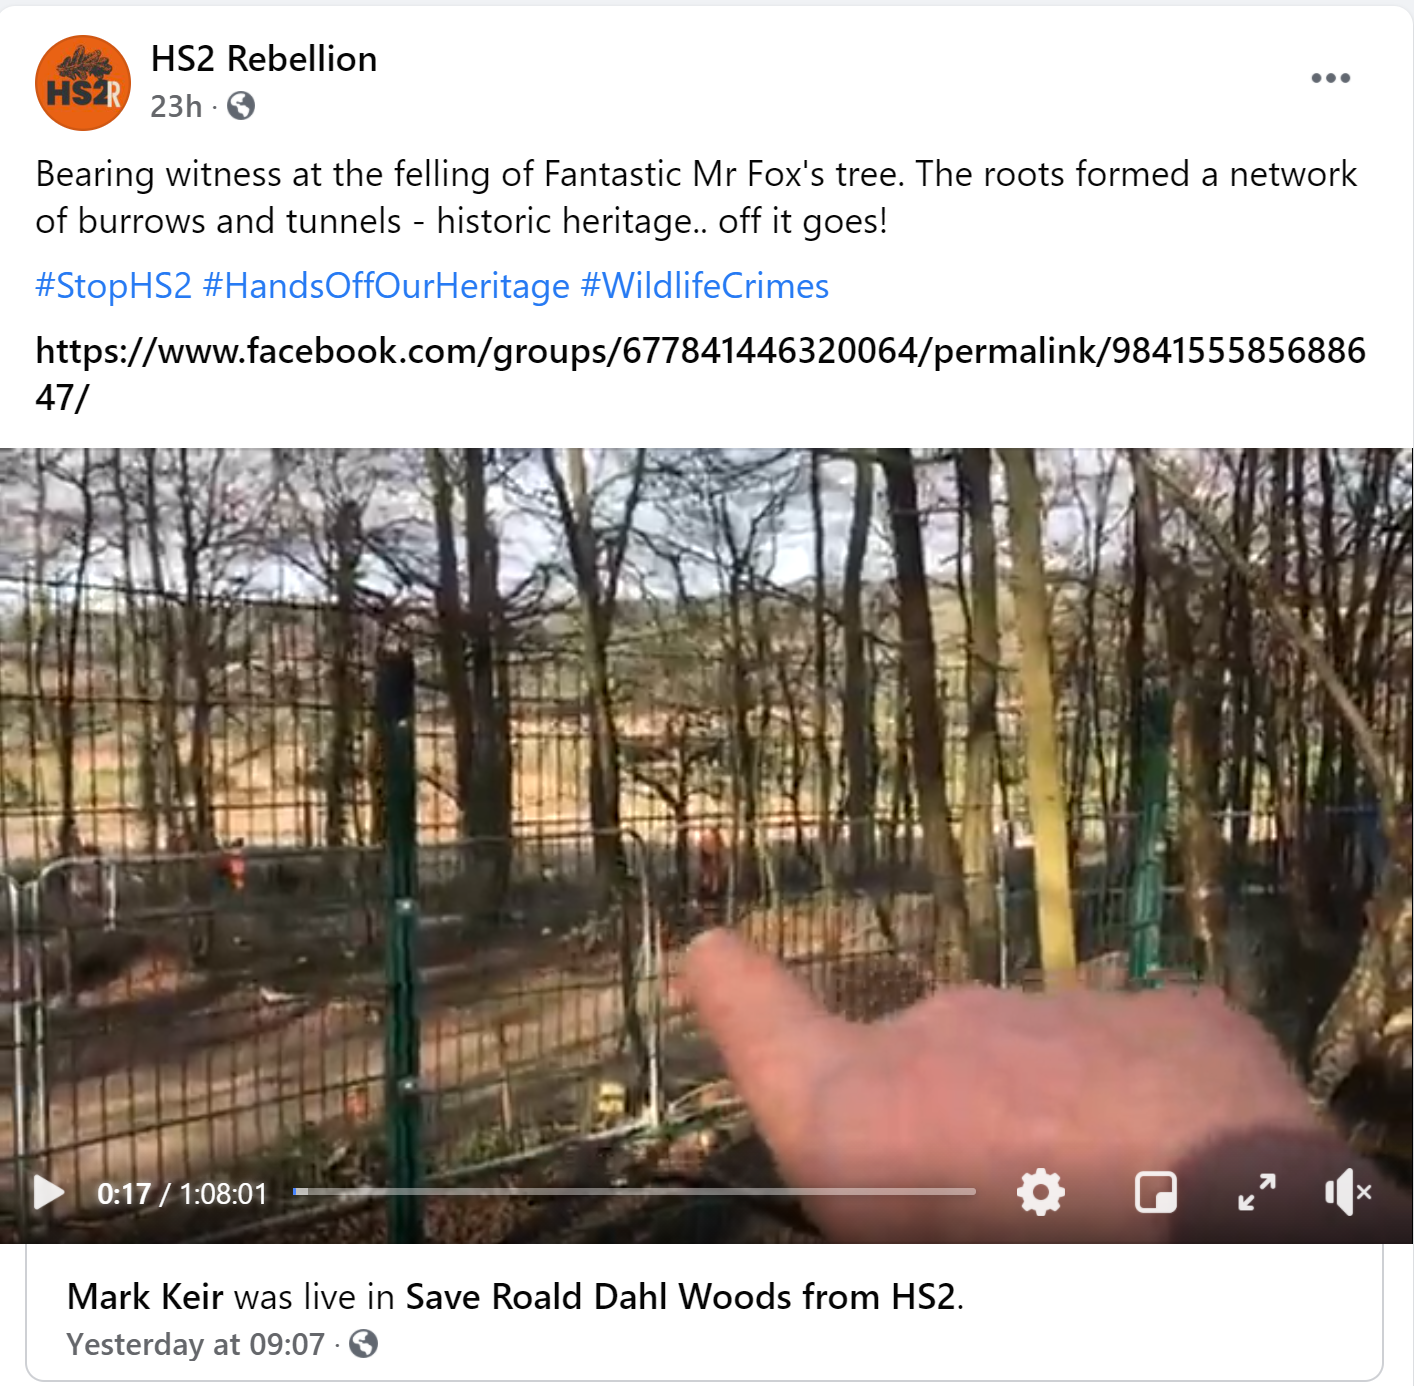1414x1386 pixels.
Task: Open video settings gear
Action: tap(1041, 1192)
